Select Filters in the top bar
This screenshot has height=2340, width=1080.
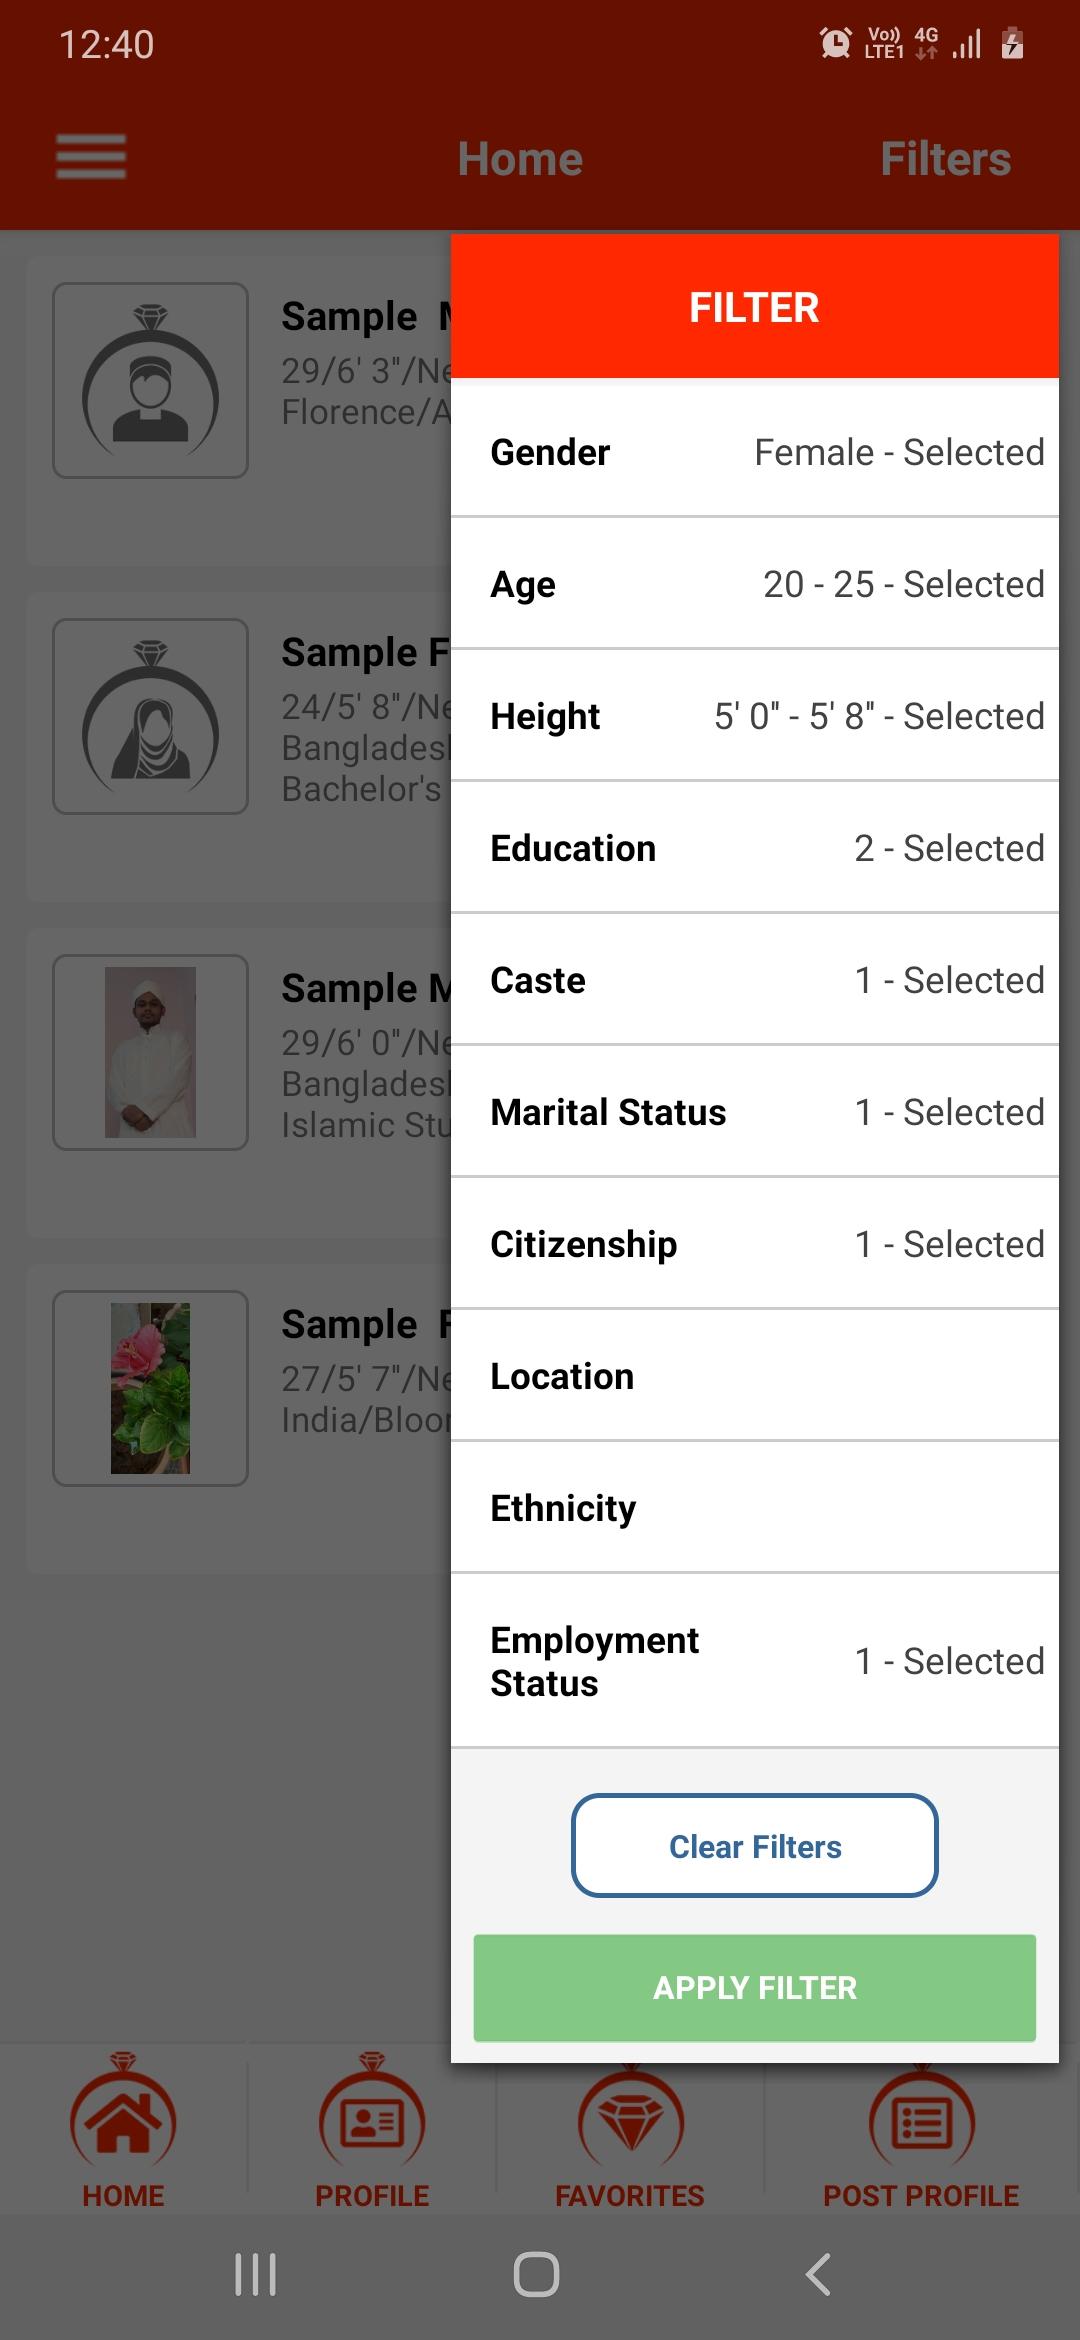pos(945,159)
